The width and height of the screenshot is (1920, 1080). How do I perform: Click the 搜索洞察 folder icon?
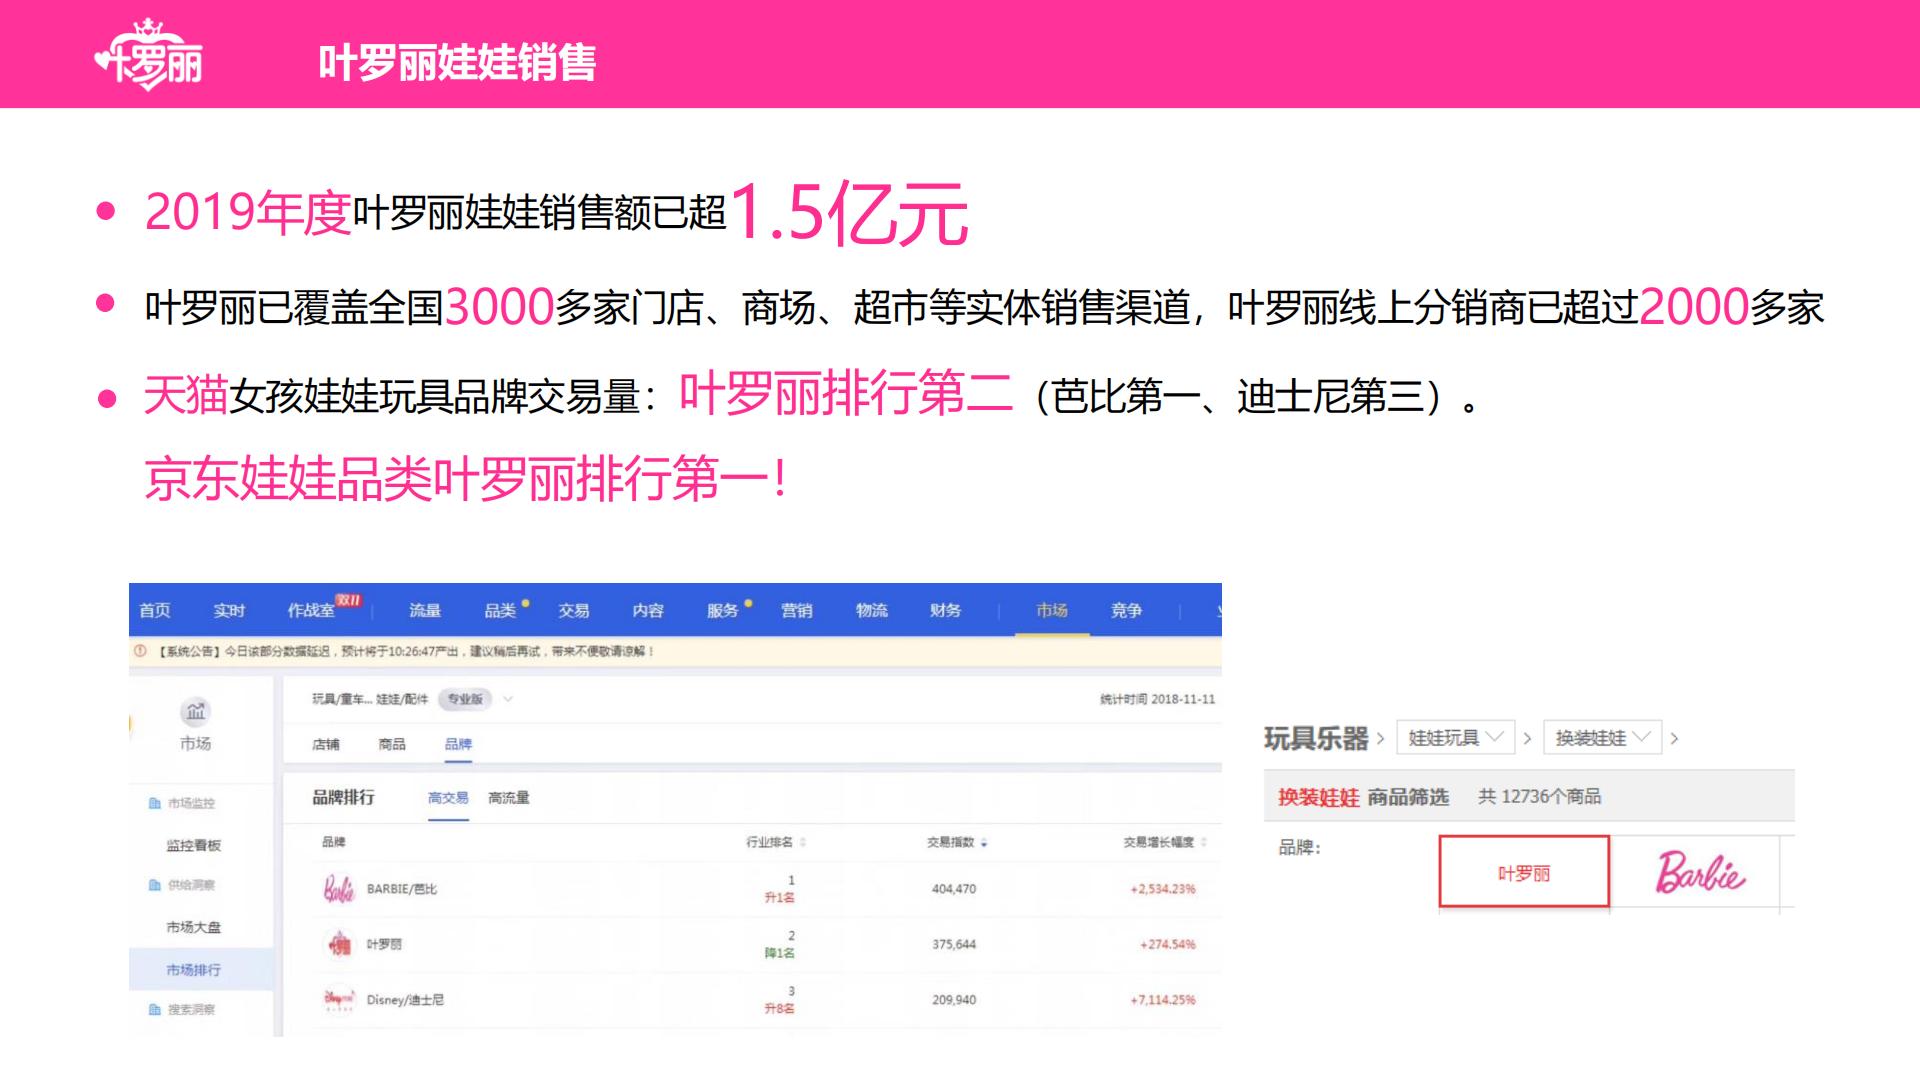click(154, 1010)
